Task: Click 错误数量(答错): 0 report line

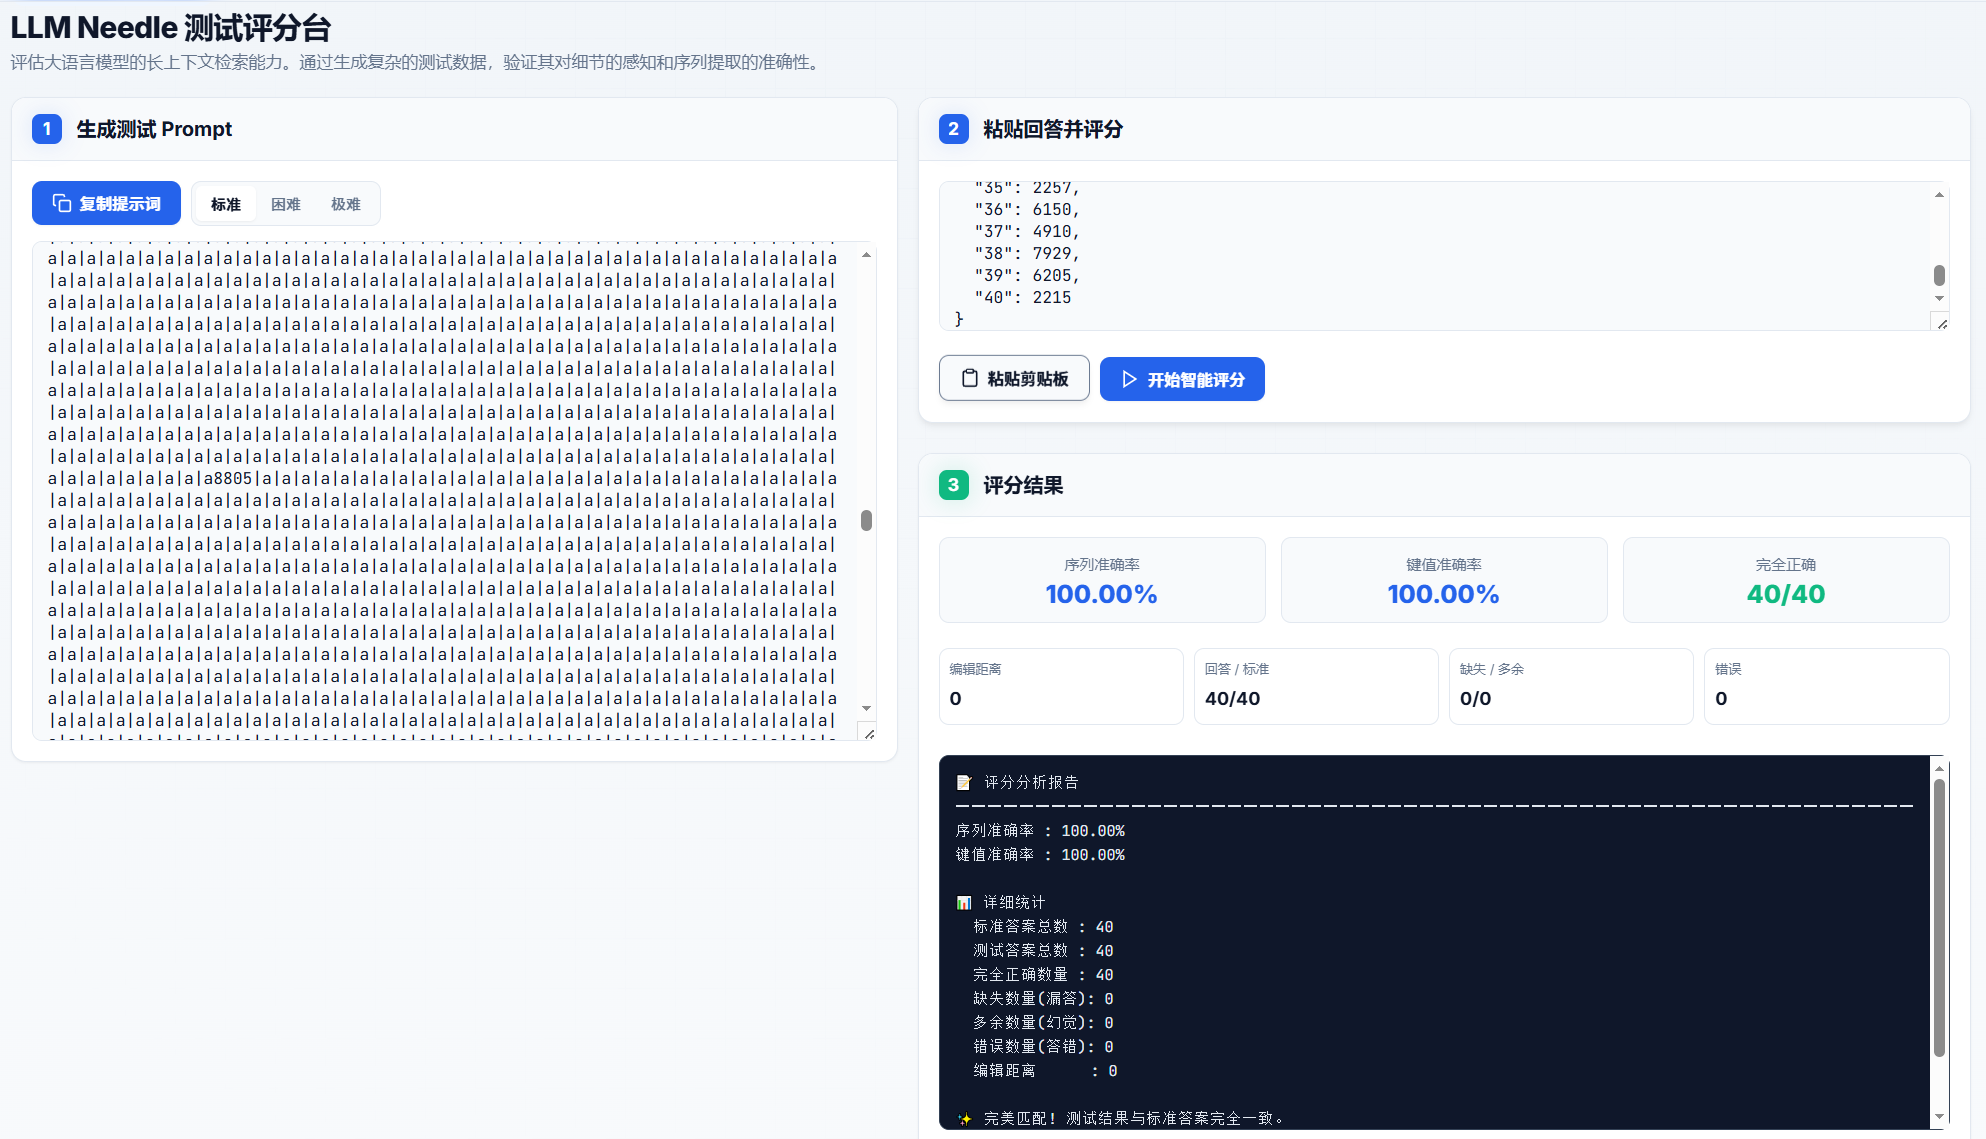Action: 1043,1046
